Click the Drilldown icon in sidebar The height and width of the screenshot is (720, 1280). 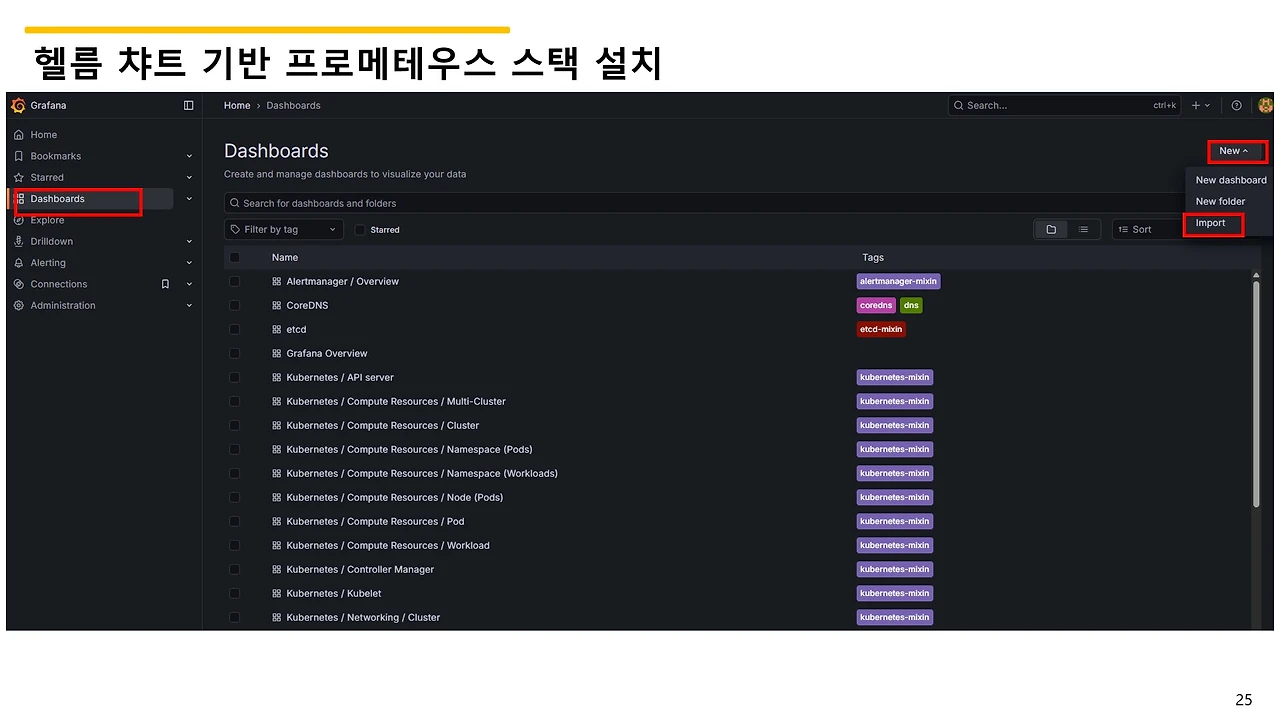19,241
